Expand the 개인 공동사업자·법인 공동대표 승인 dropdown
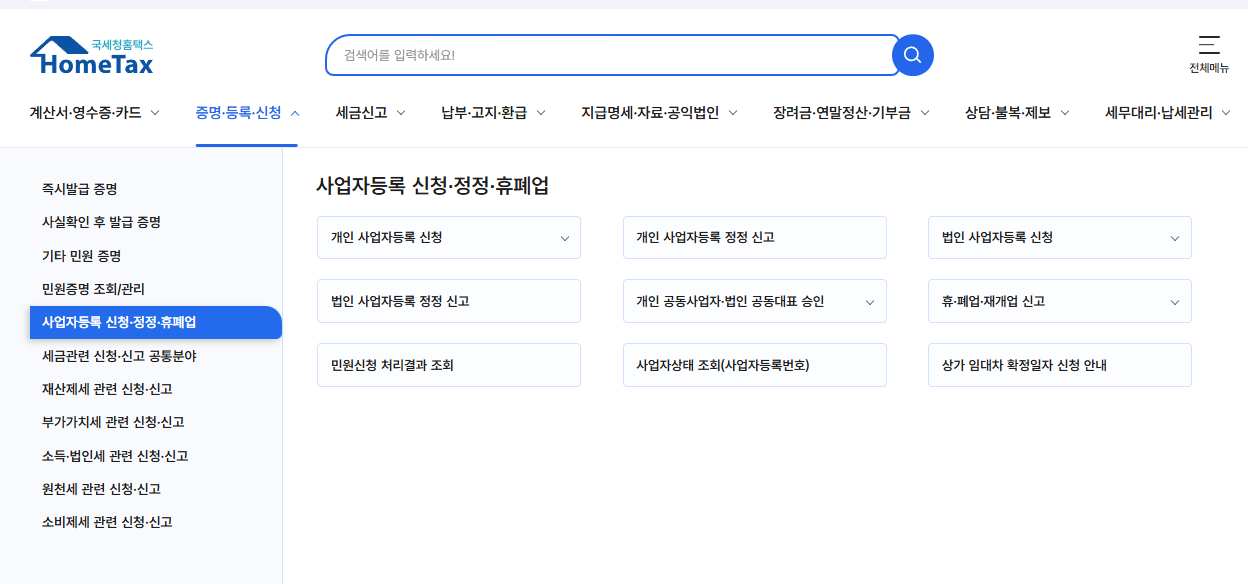 (754, 301)
